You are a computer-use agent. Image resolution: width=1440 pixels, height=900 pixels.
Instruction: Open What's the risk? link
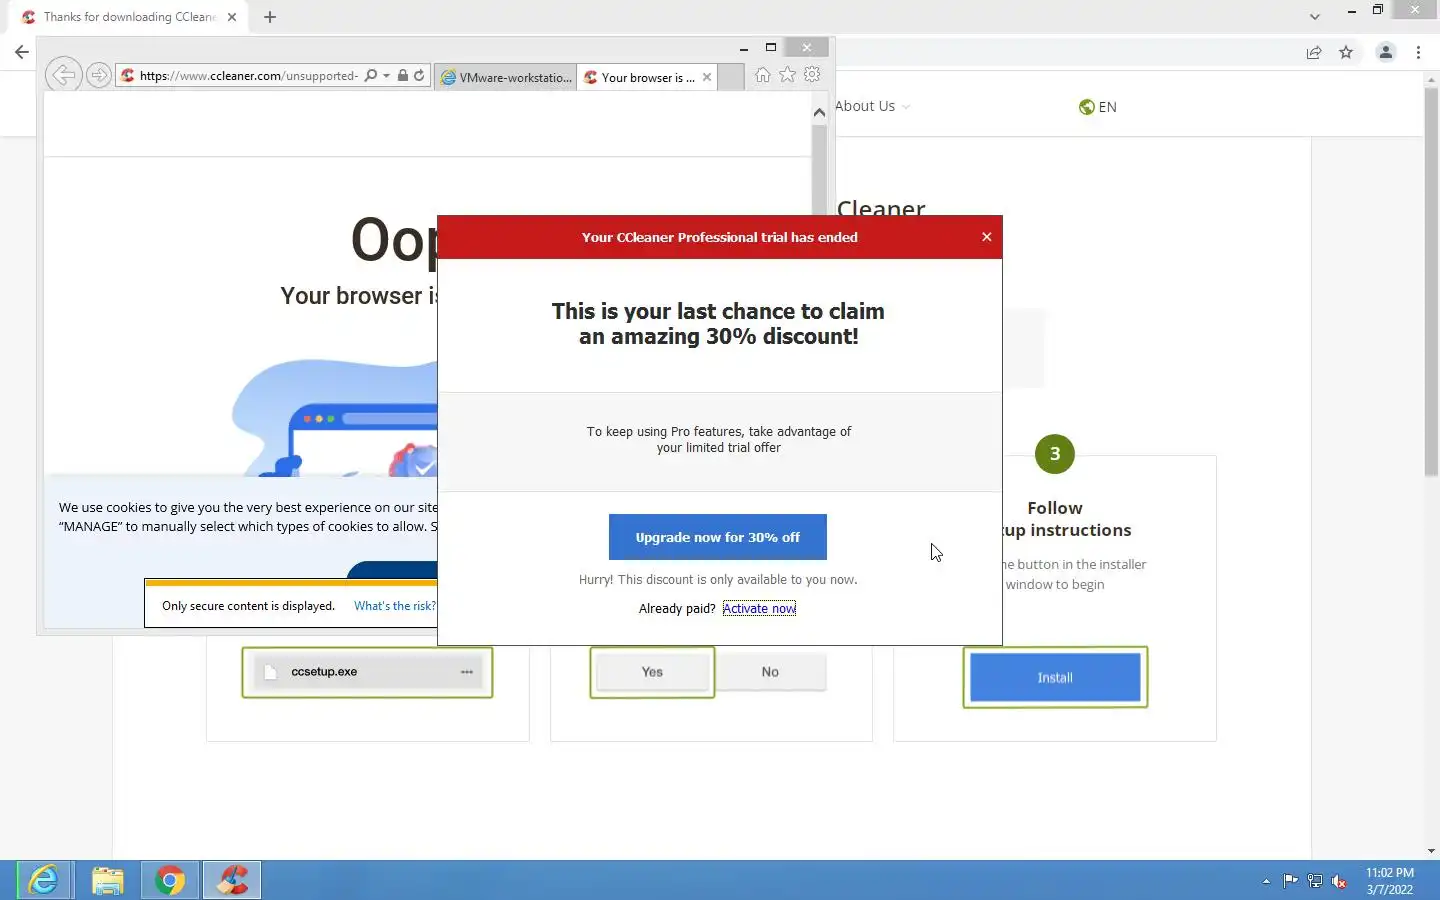(395, 606)
